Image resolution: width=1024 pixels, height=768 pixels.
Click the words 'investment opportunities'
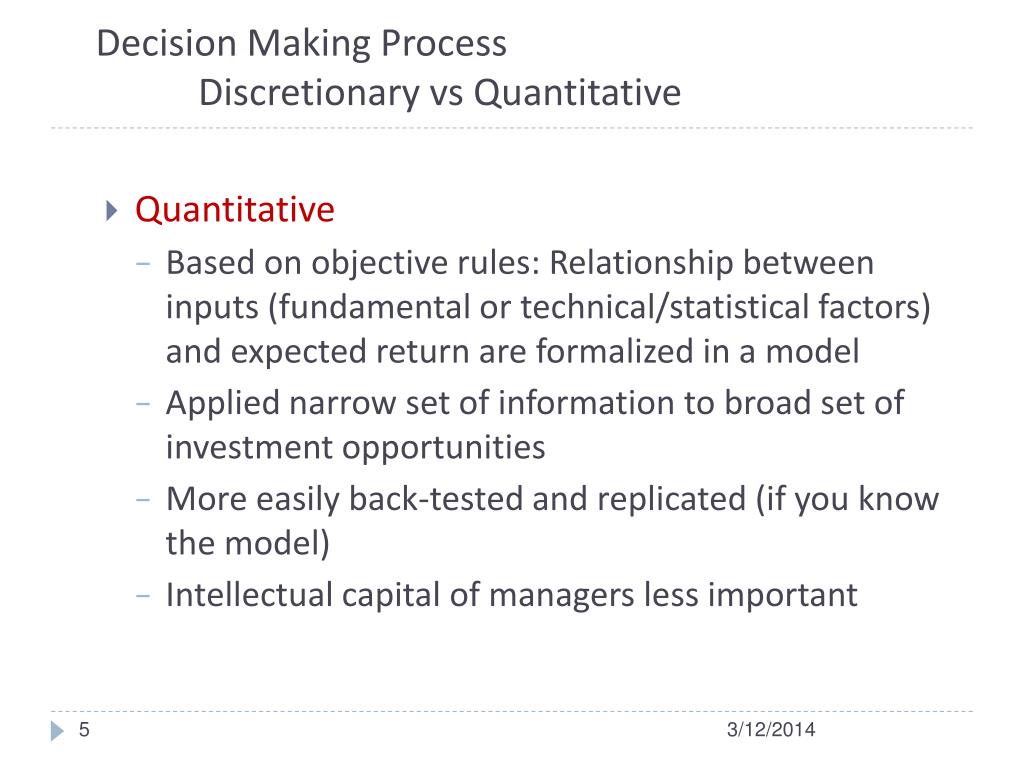355,448
